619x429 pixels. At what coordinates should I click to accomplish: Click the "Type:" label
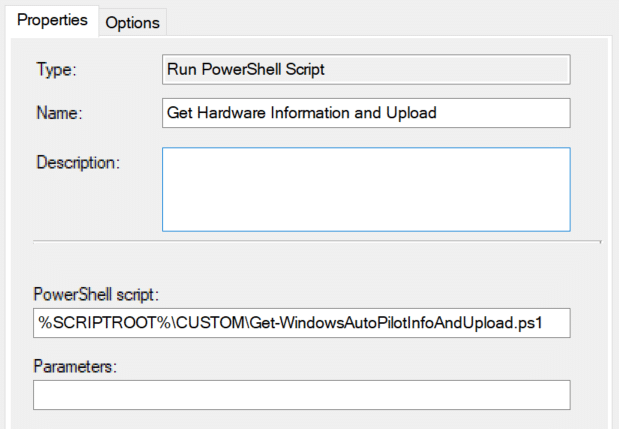(x=56, y=70)
